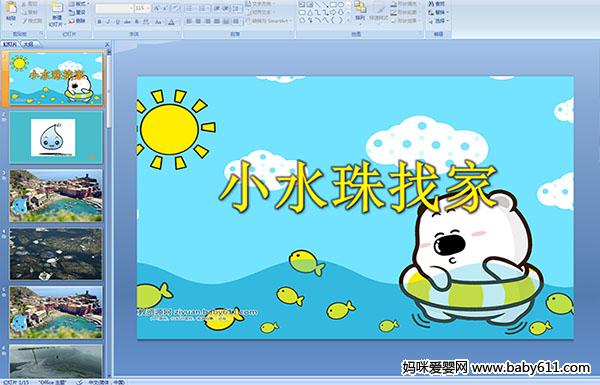Click the Reset slide button
This screenshot has height=385, width=600.
(x=77, y=12)
